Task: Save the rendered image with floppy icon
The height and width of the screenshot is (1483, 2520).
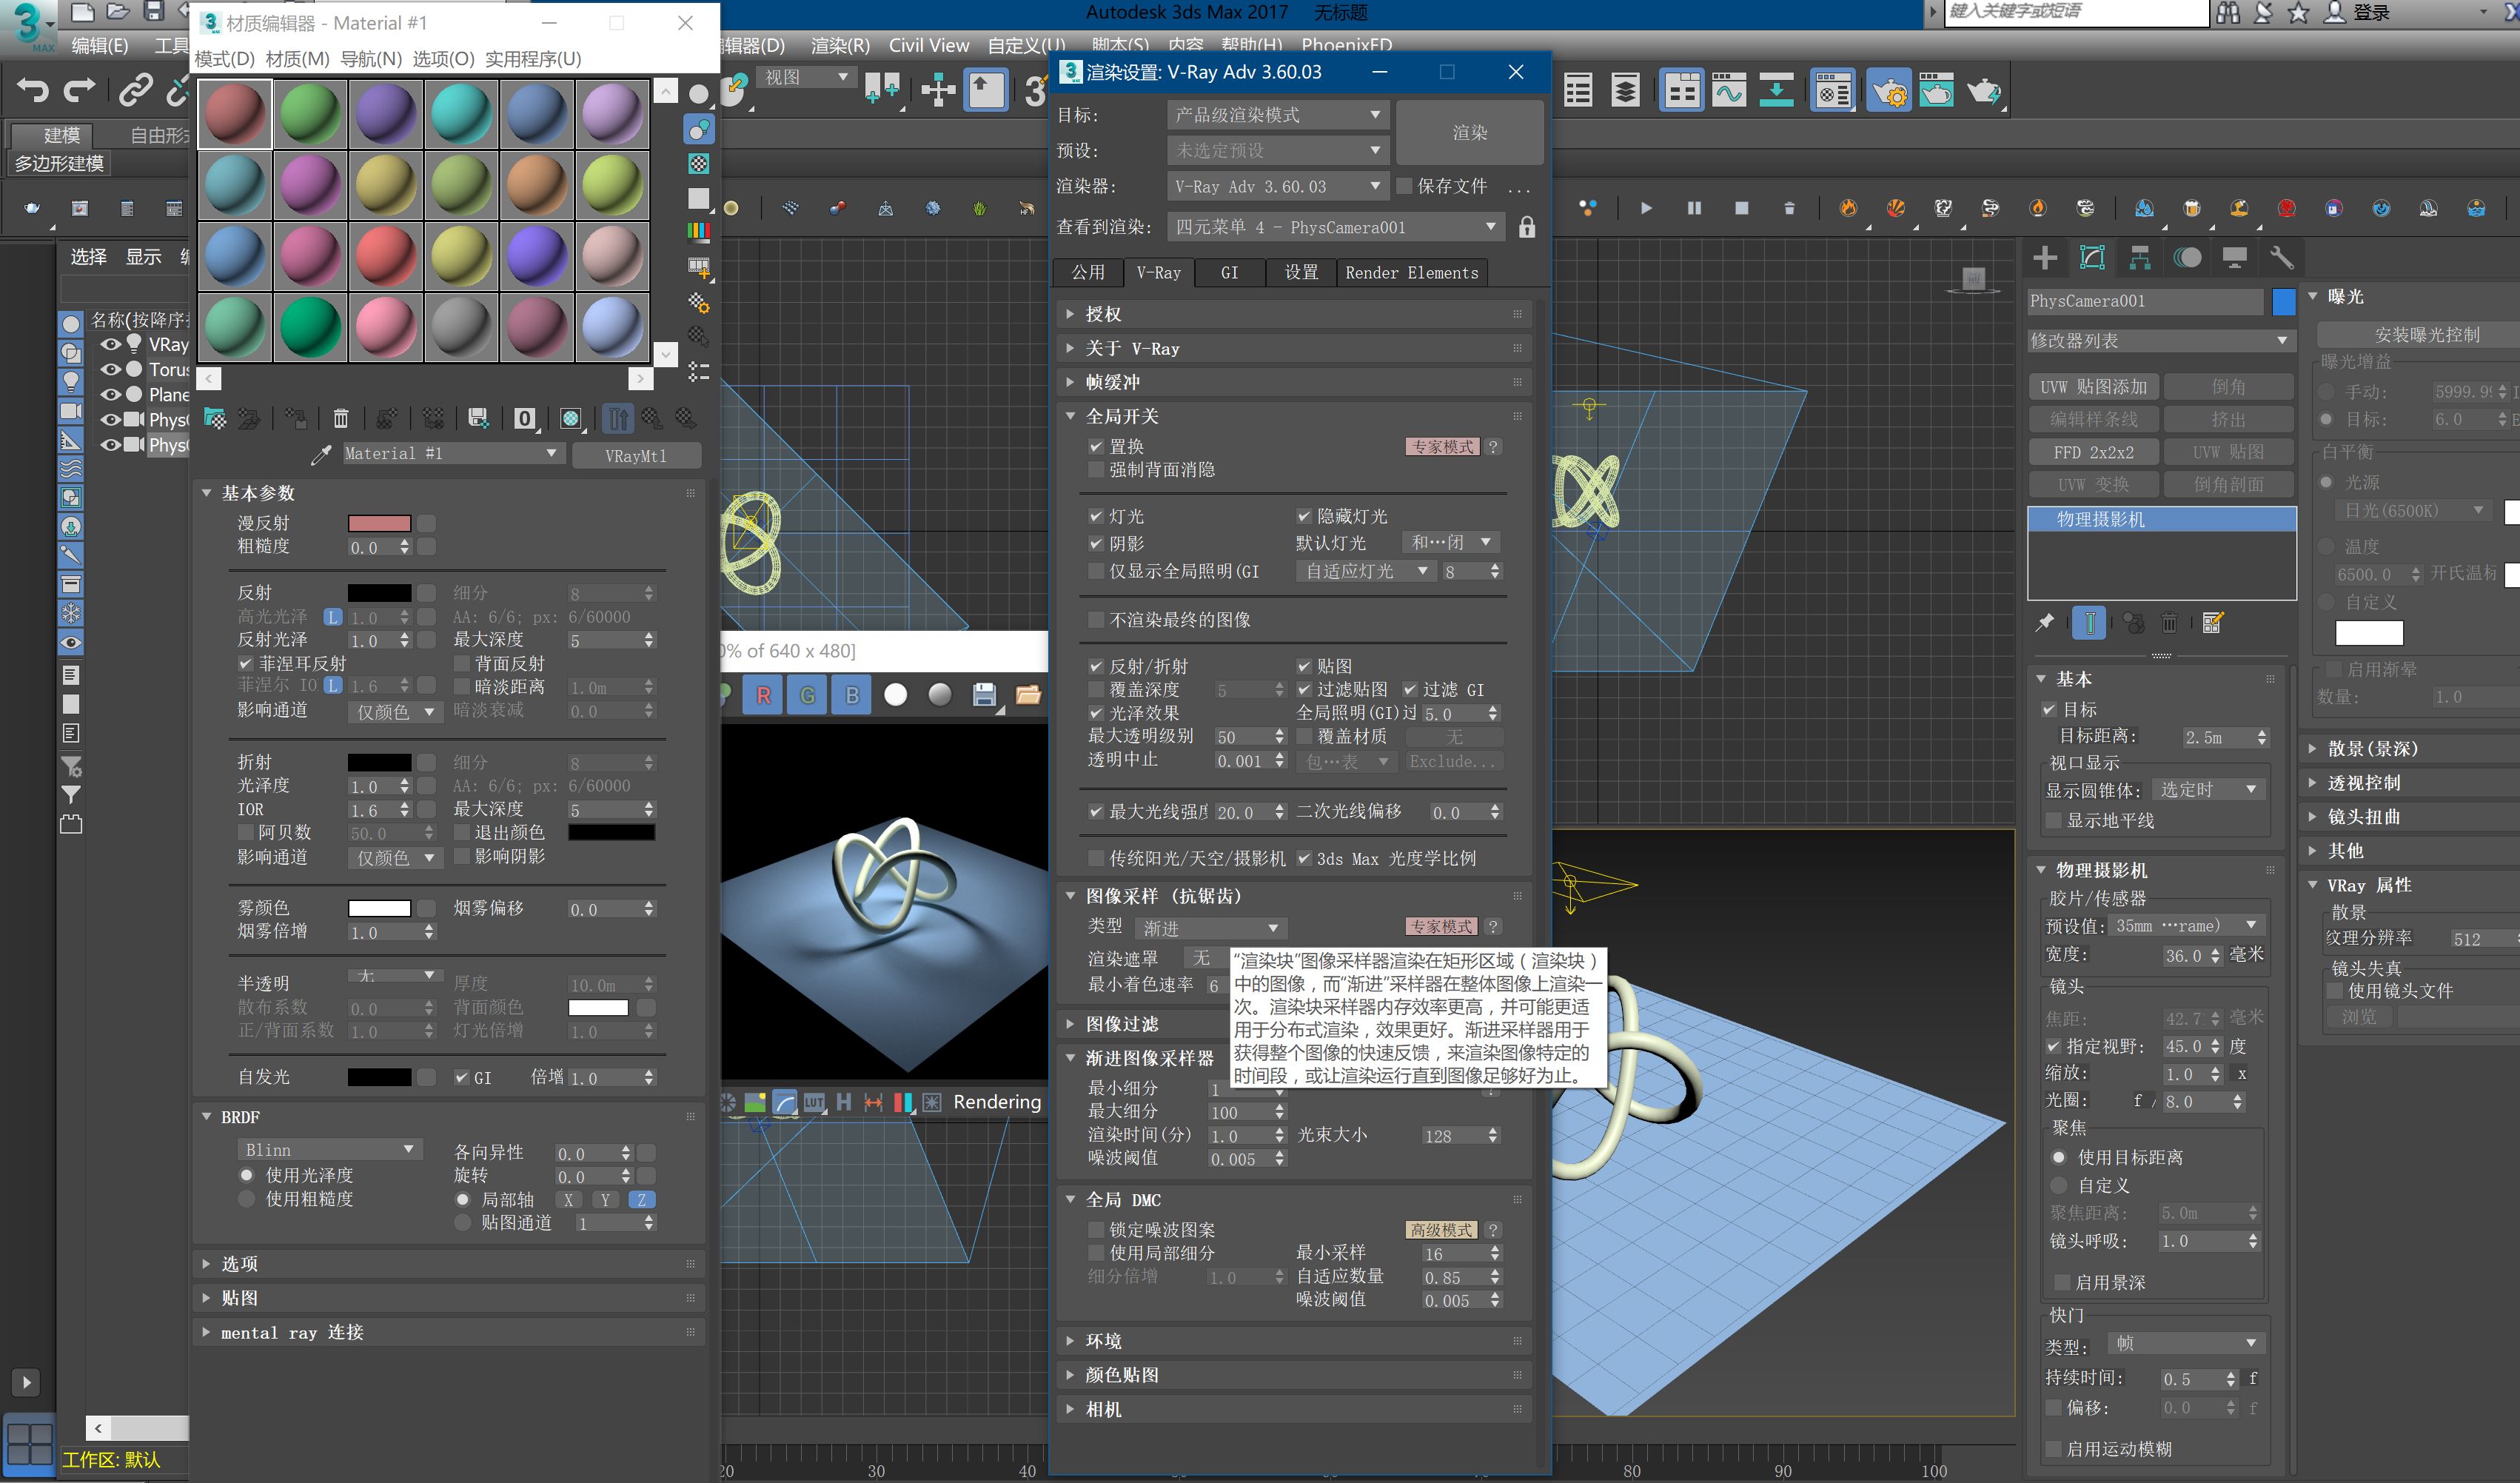Action: 985,695
